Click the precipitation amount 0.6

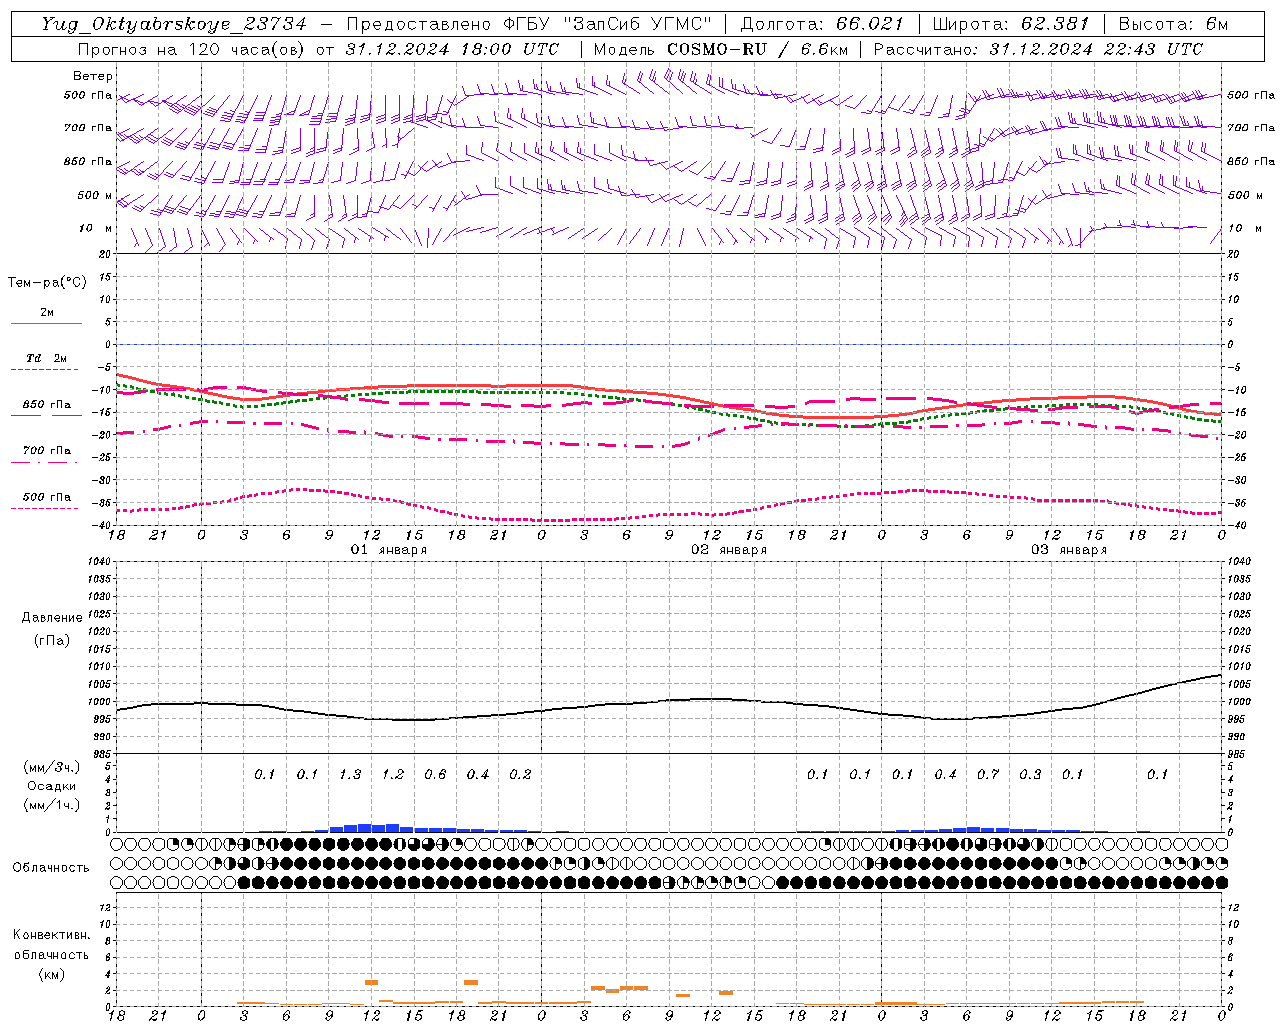[435, 775]
